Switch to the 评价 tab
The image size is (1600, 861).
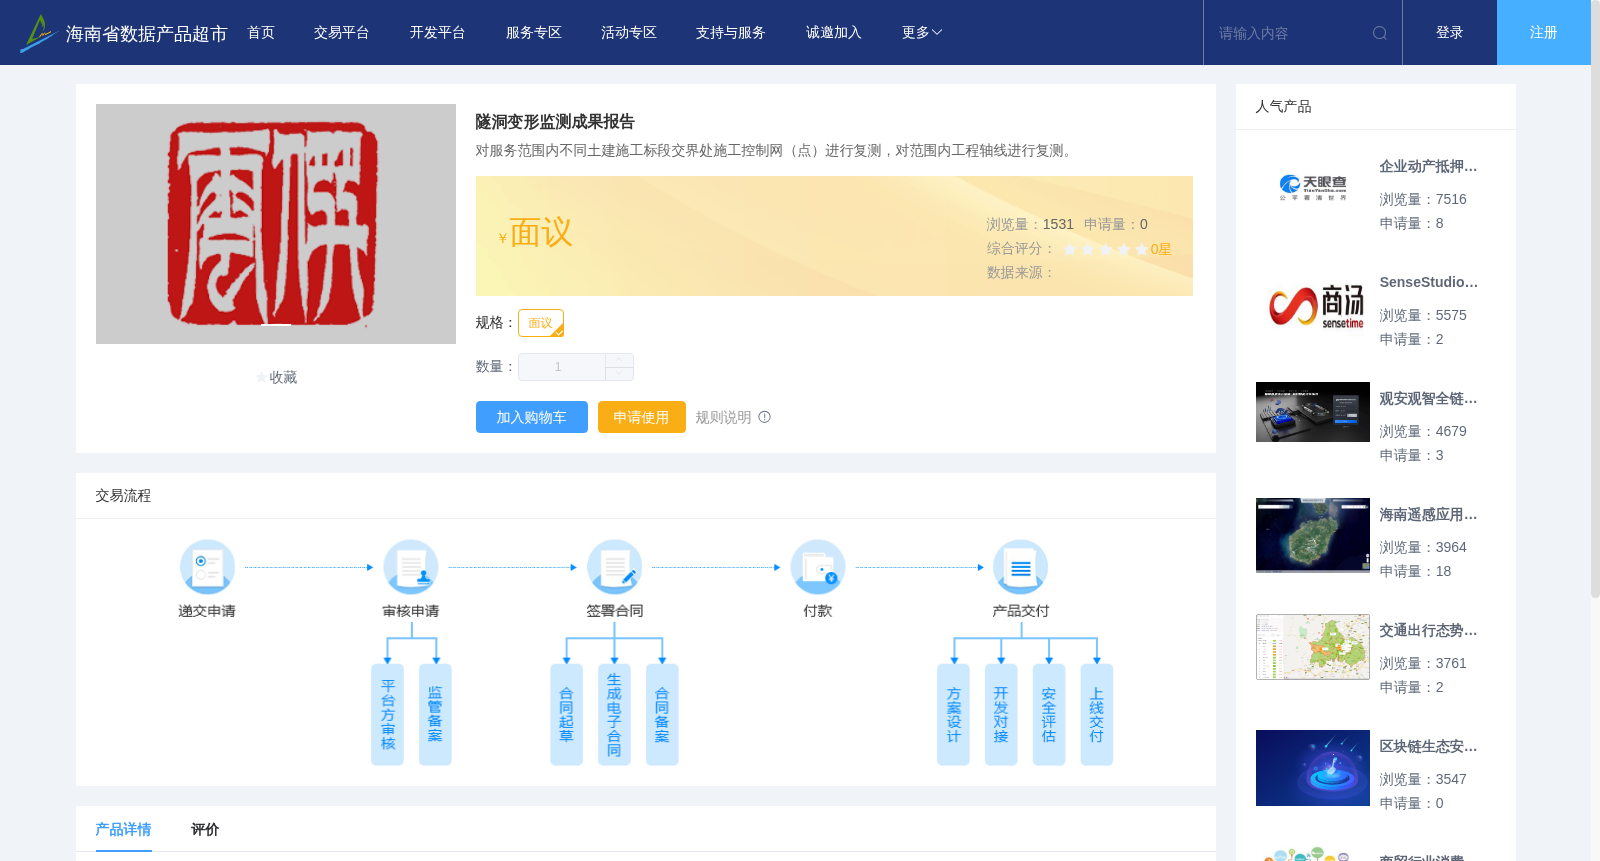(x=205, y=829)
